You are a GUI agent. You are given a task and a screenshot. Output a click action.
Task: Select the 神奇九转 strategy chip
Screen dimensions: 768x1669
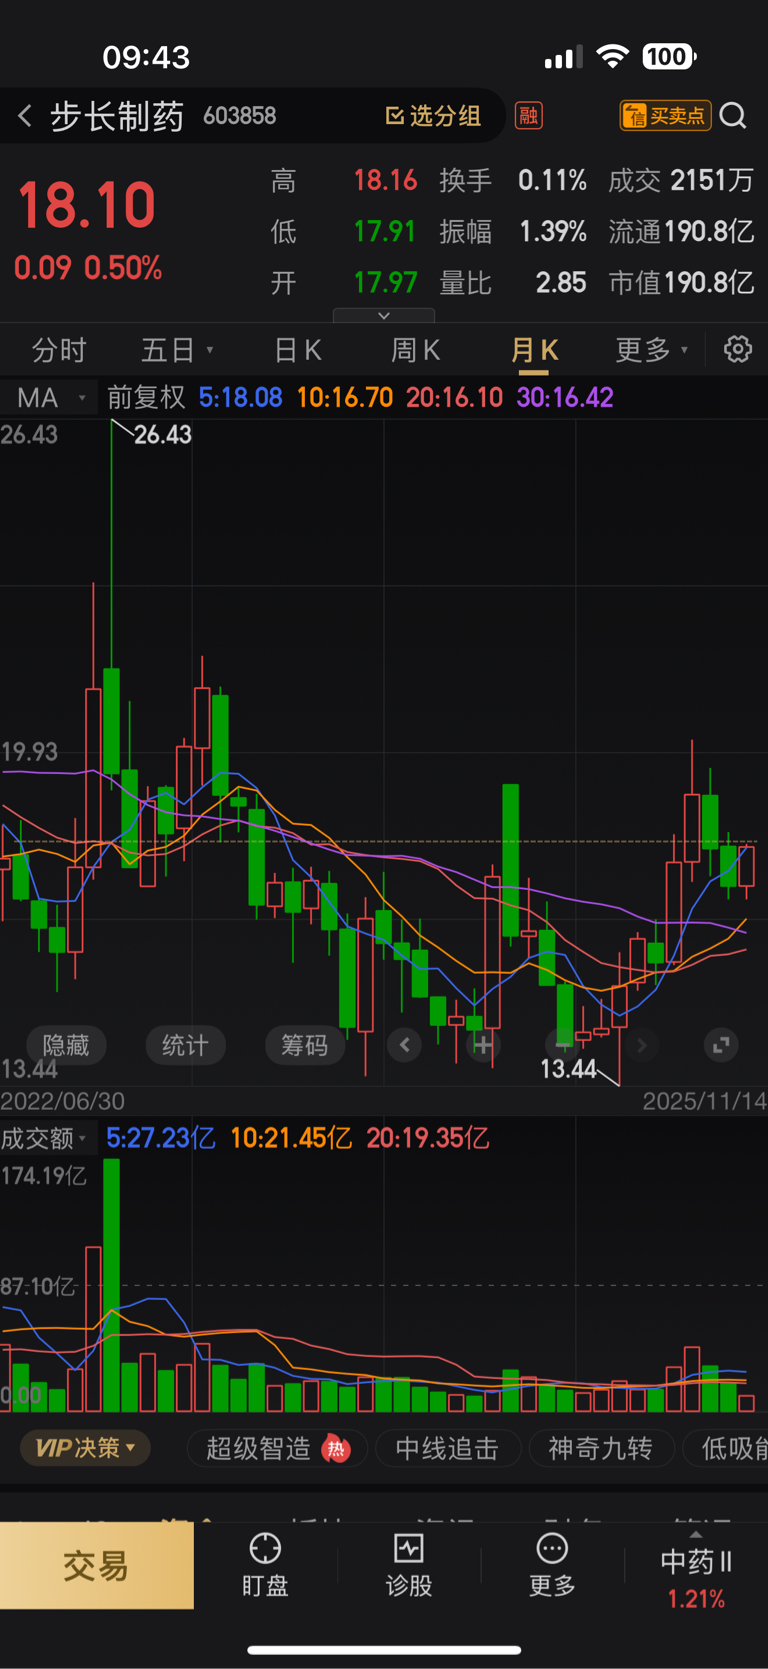click(x=600, y=1448)
